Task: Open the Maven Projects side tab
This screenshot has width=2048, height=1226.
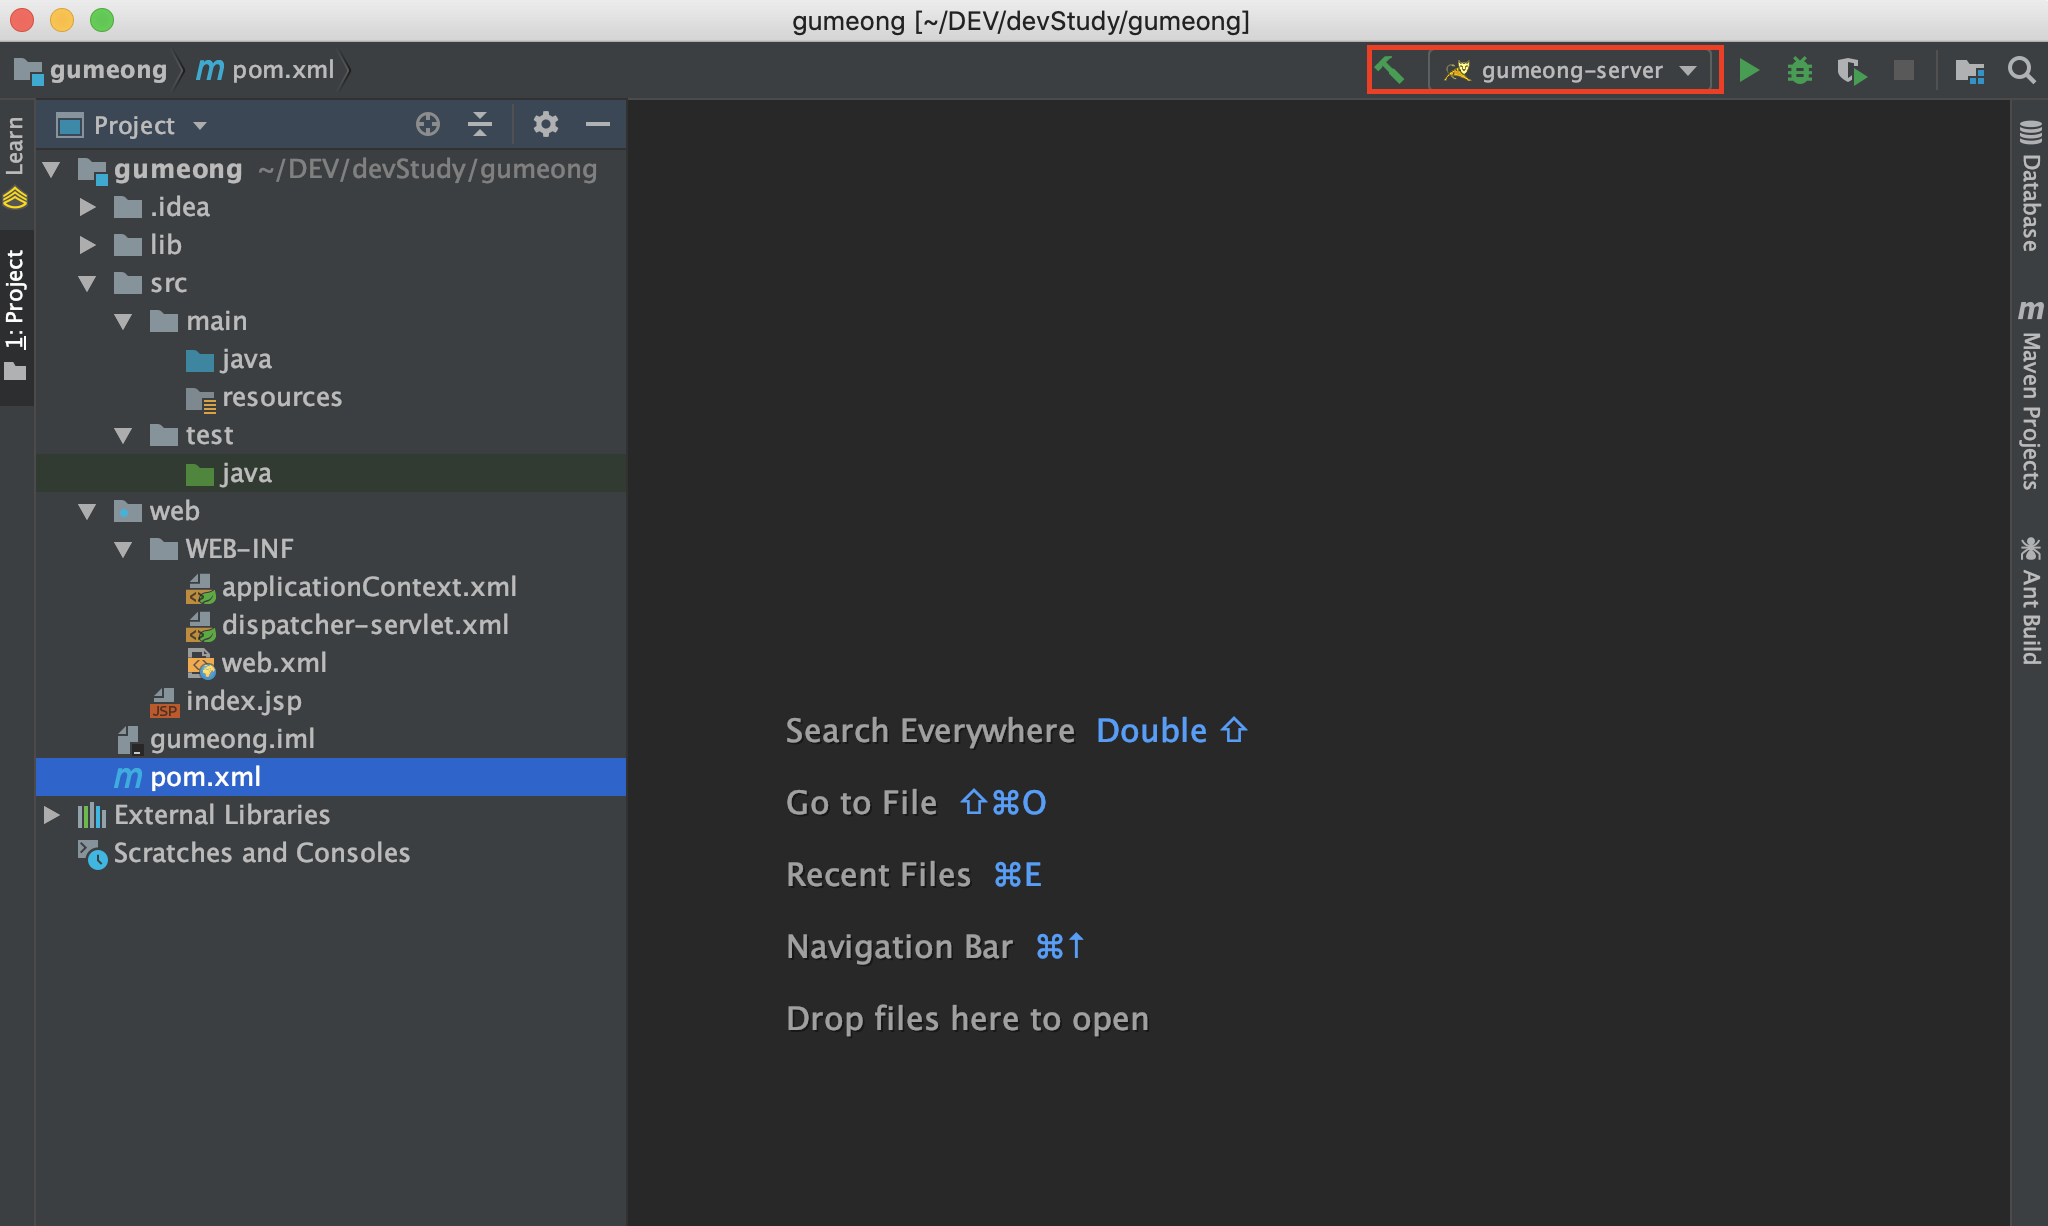Action: click(2029, 396)
